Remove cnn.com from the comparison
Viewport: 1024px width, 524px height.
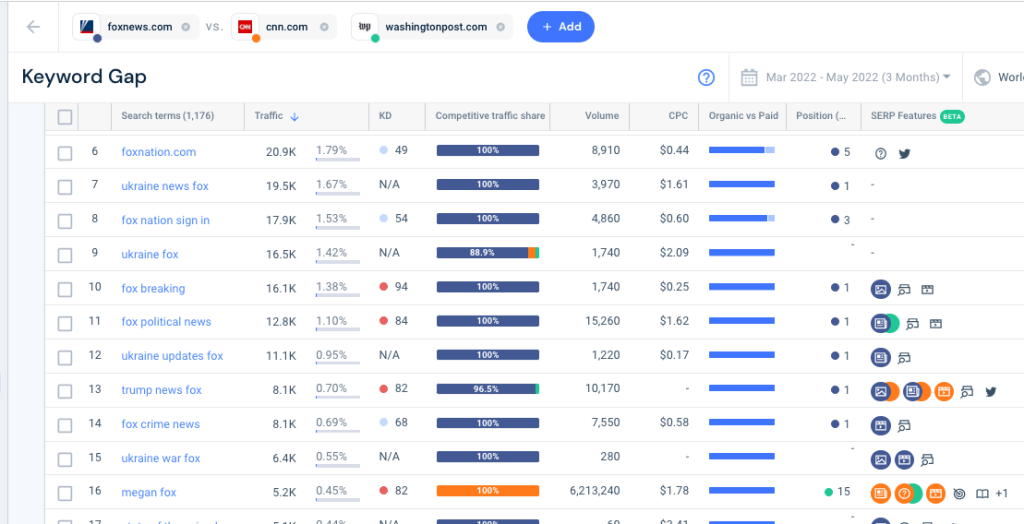pyautogui.click(x=324, y=27)
